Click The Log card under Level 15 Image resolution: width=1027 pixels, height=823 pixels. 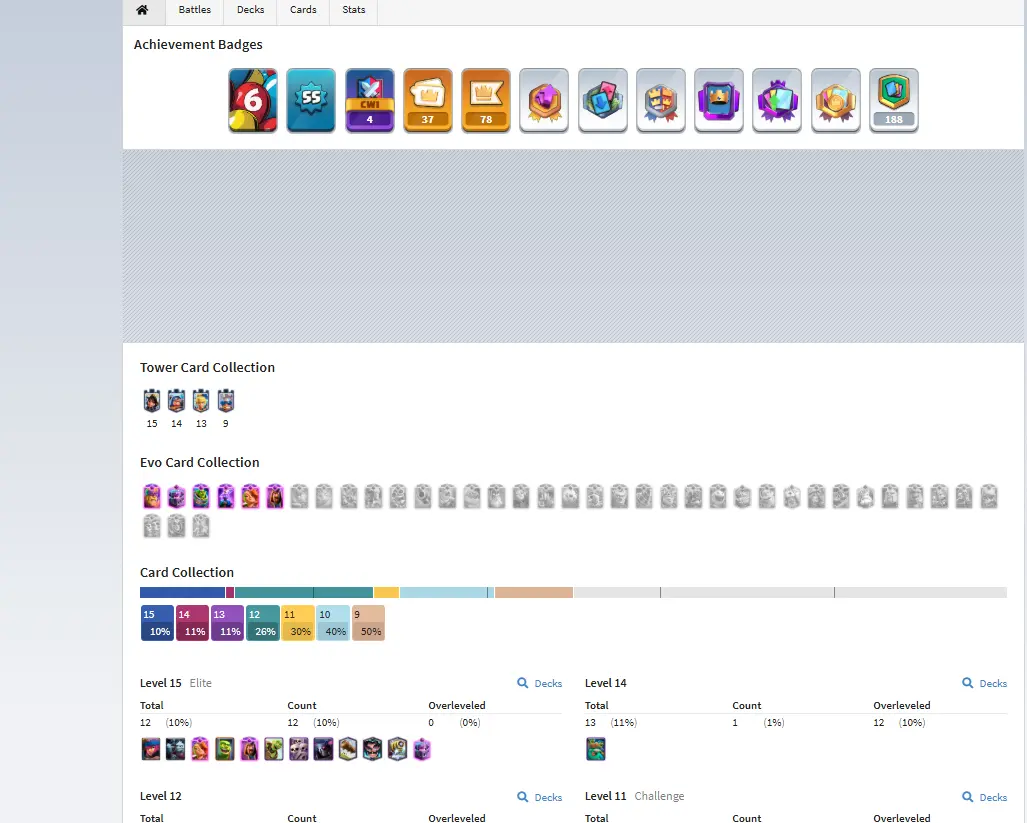click(x=348, y=749)
